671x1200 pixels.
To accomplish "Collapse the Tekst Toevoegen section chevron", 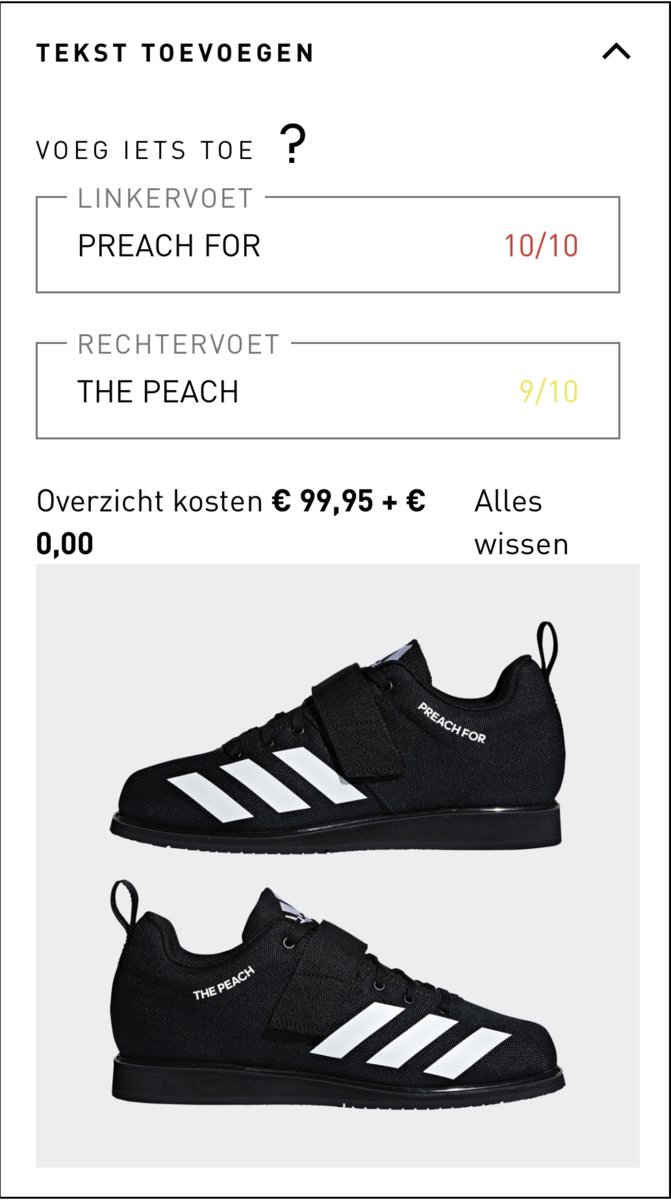I will [x=616, y=52].
